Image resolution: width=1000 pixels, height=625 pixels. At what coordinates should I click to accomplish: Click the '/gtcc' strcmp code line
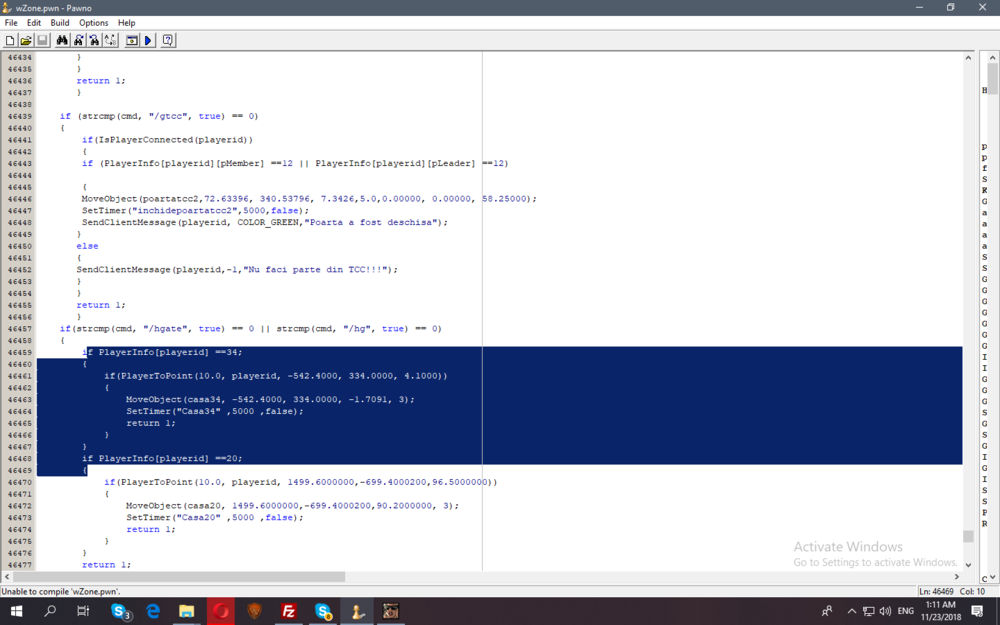159,116
